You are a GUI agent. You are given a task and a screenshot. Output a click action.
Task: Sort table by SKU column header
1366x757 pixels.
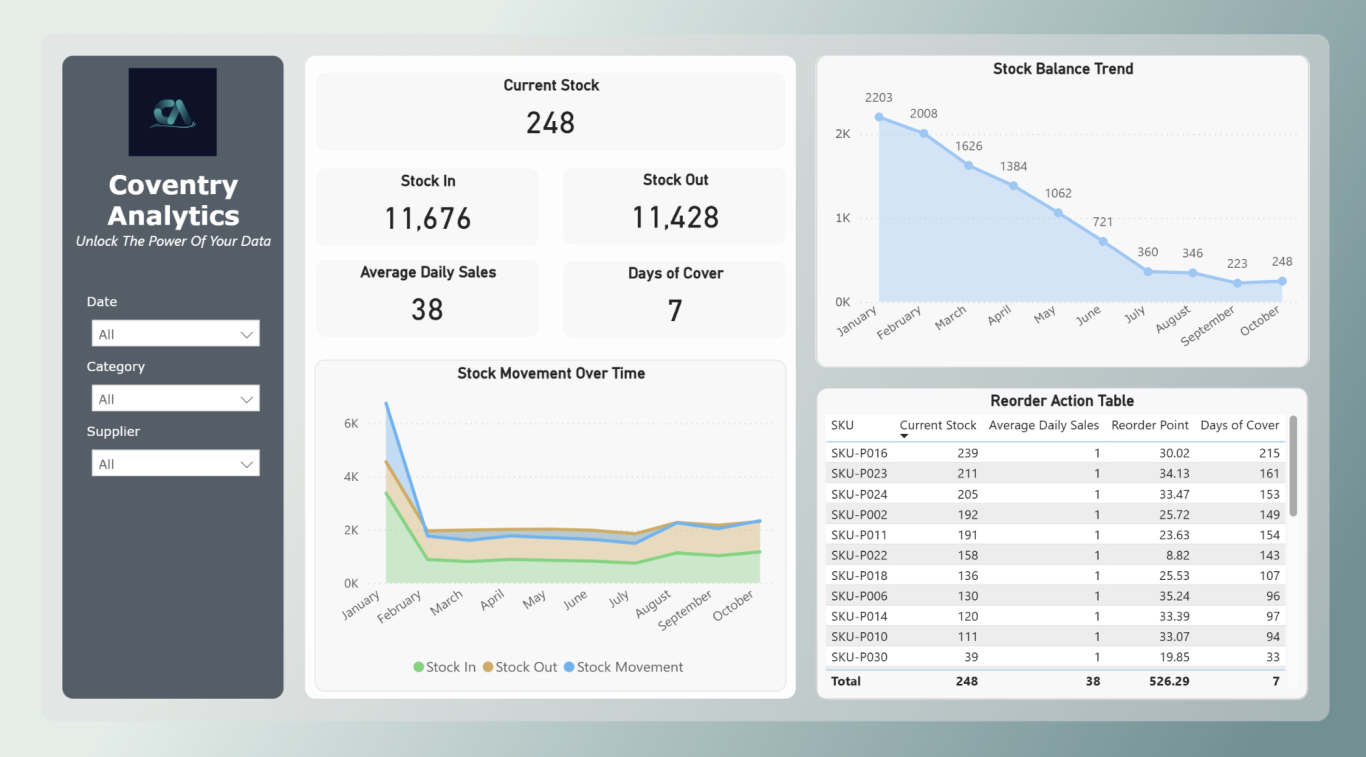coord(842,425)
